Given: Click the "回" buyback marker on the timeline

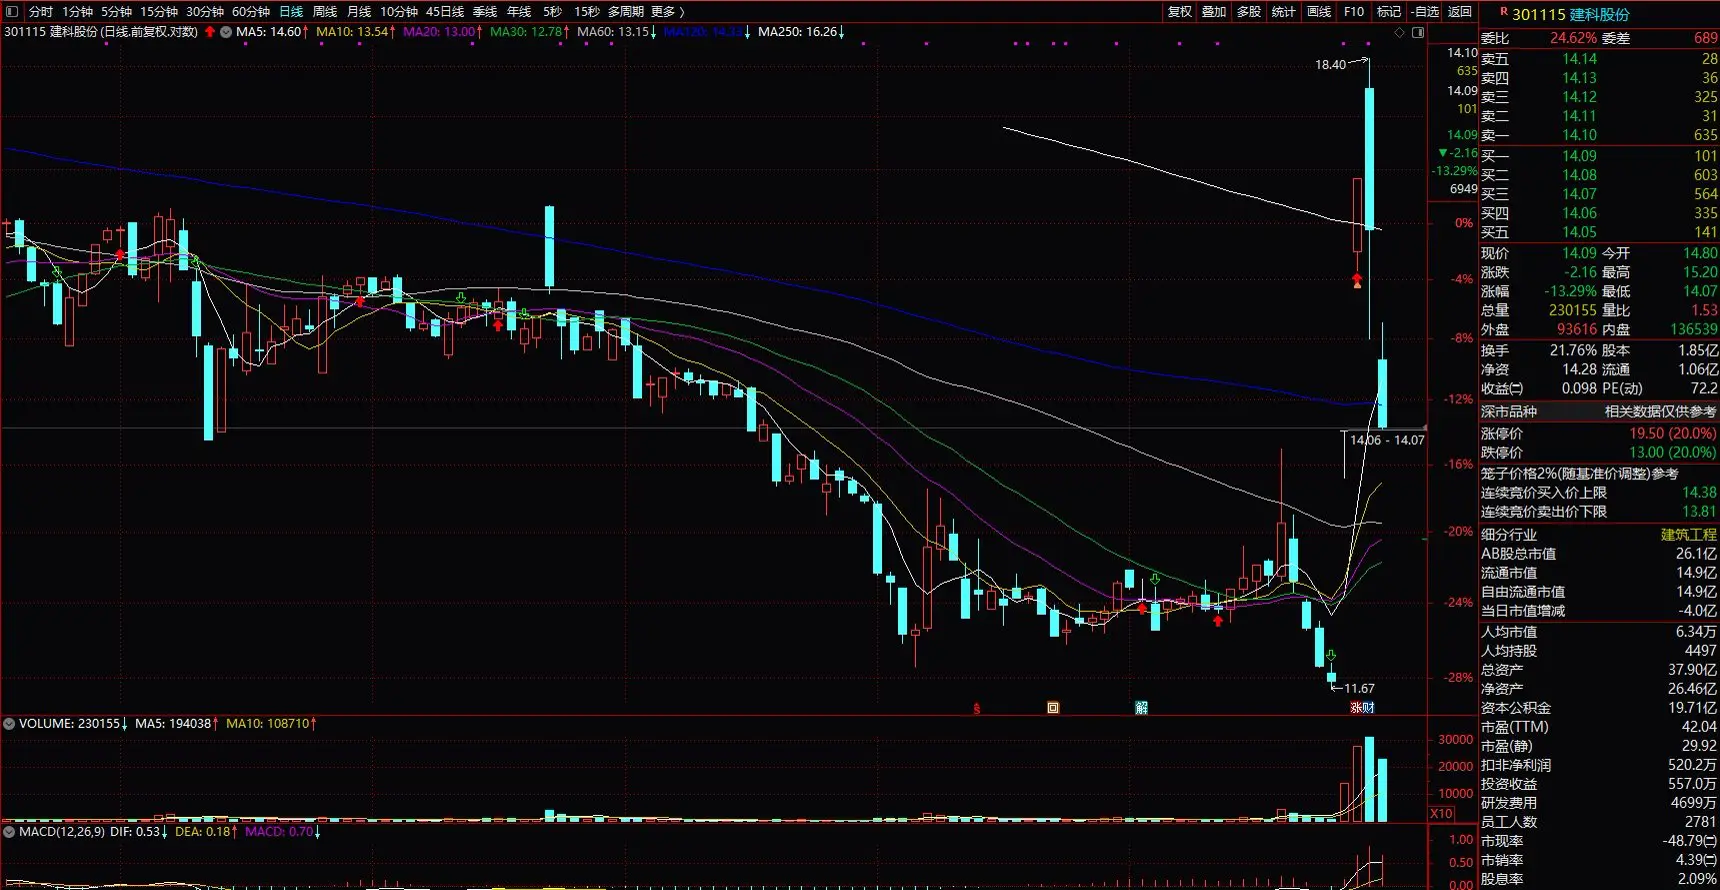Looking at the screenshot, I should 1053,708.
